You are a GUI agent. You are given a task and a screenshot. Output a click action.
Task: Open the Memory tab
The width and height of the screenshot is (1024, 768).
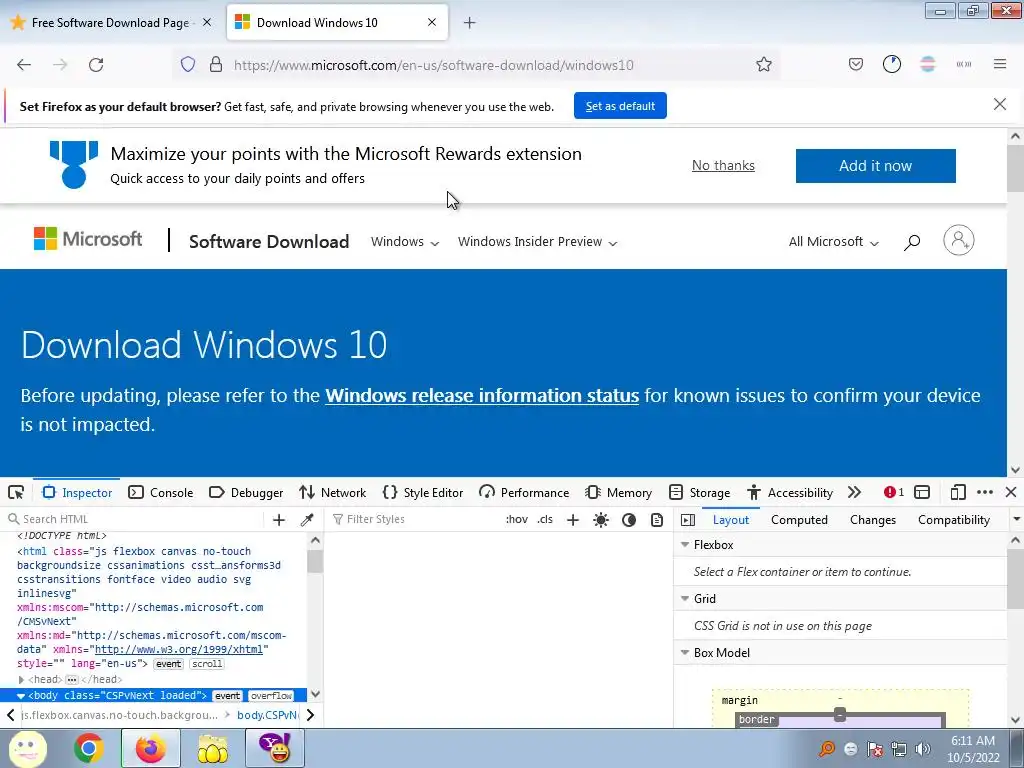coord(618,492)
